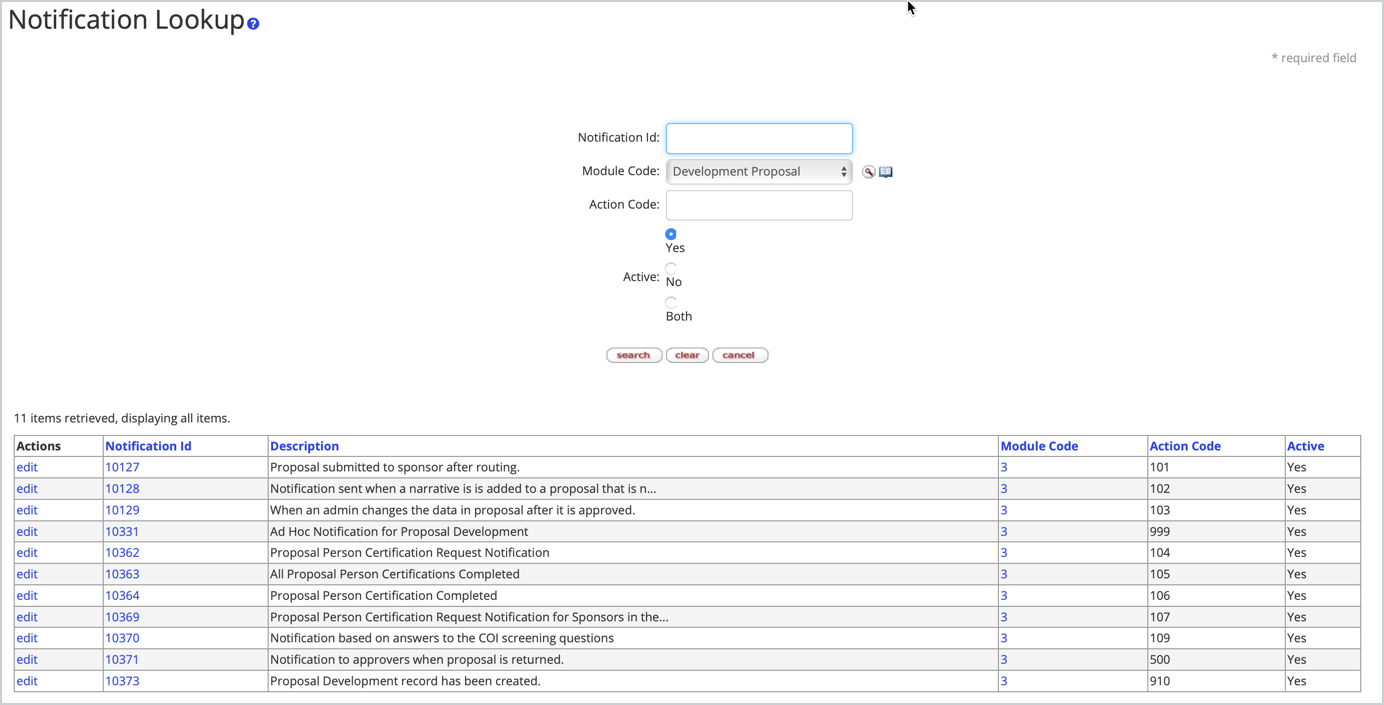Select the Yes radio button for Active
This screenshot has height=705, width=1384.
[670, 234]
